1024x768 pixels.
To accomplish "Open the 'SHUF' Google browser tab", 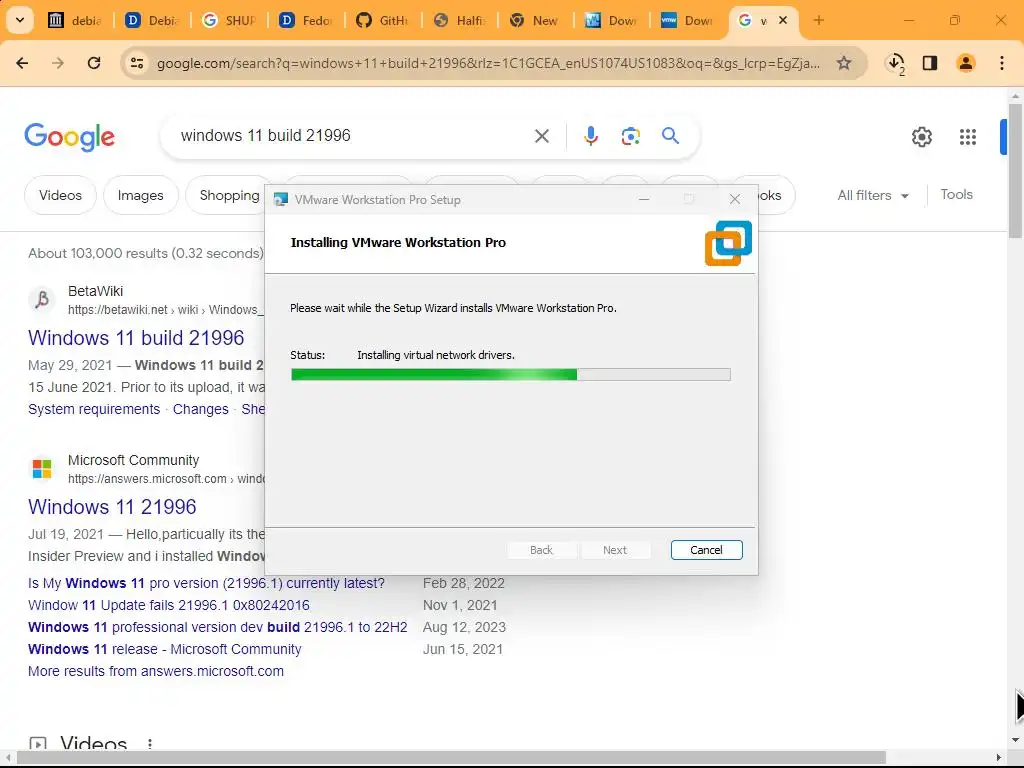I will pyautogui.click(x=229, y=20).
